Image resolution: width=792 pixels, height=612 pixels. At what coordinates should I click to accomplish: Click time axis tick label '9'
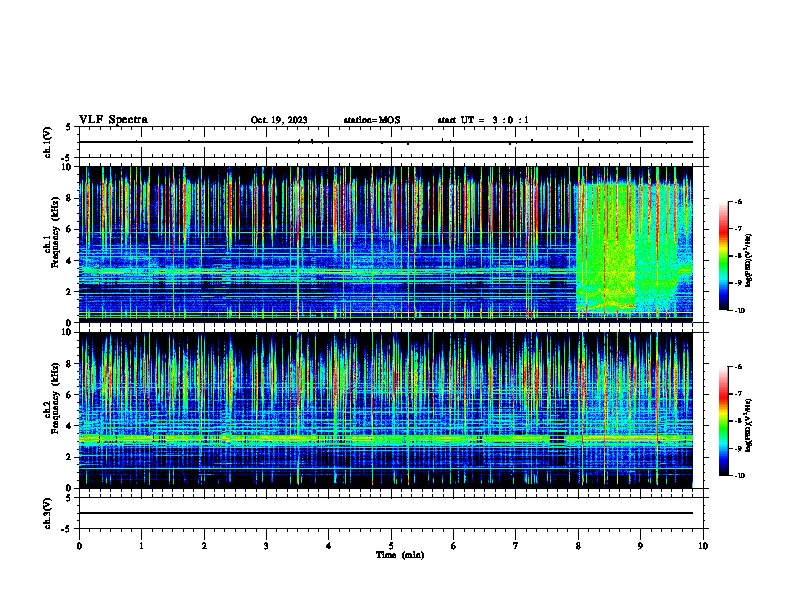coord(640,546)
